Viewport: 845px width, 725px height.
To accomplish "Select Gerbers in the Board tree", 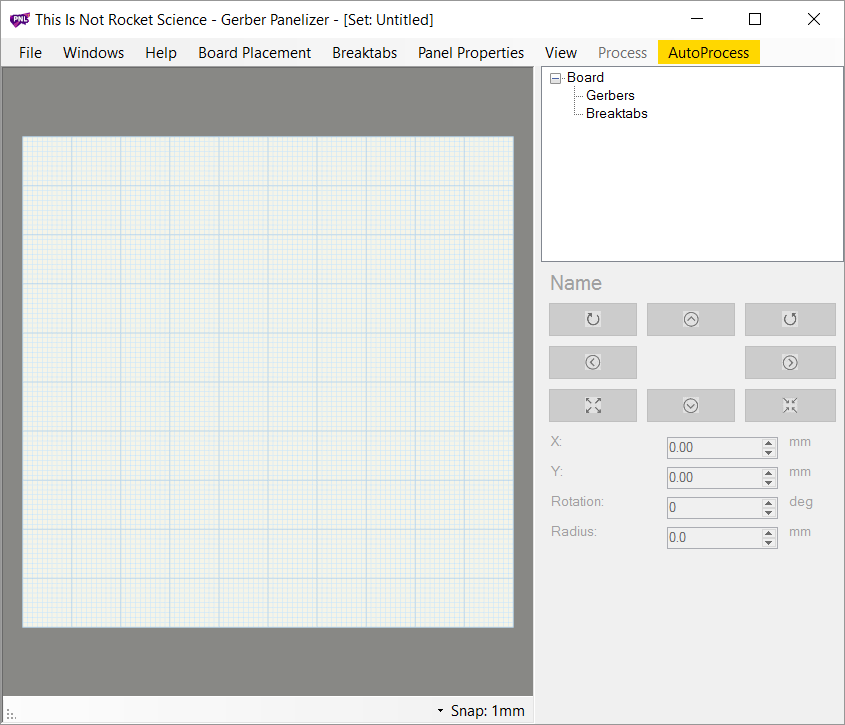I will click(x=610, y=96).
